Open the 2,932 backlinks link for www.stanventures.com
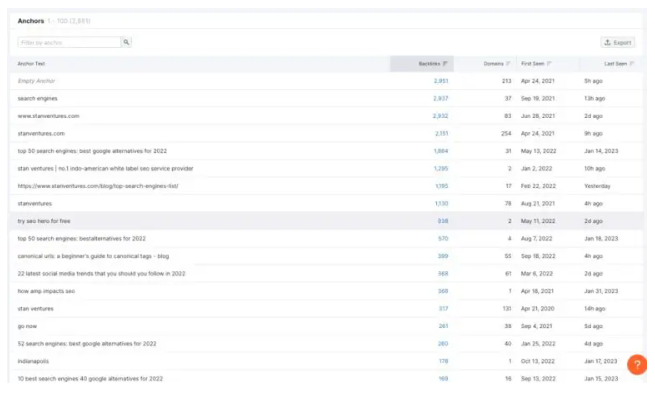 click(440, 116)
